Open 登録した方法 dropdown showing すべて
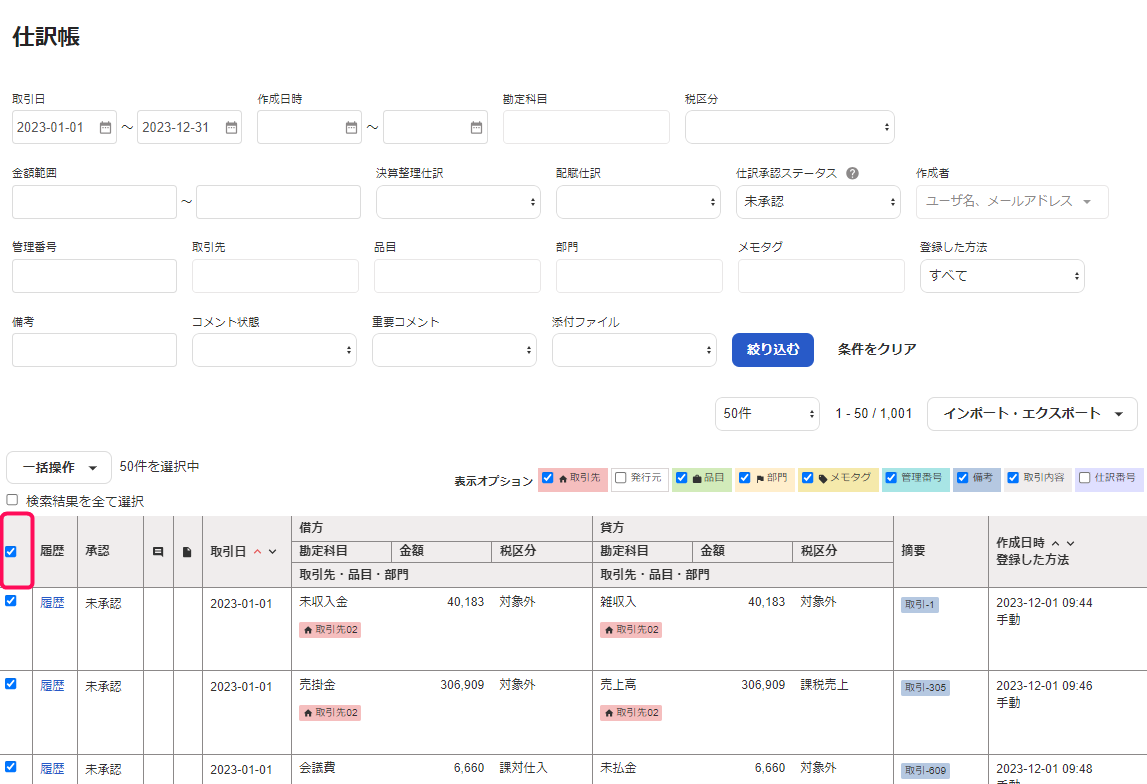 (1002, 276)
